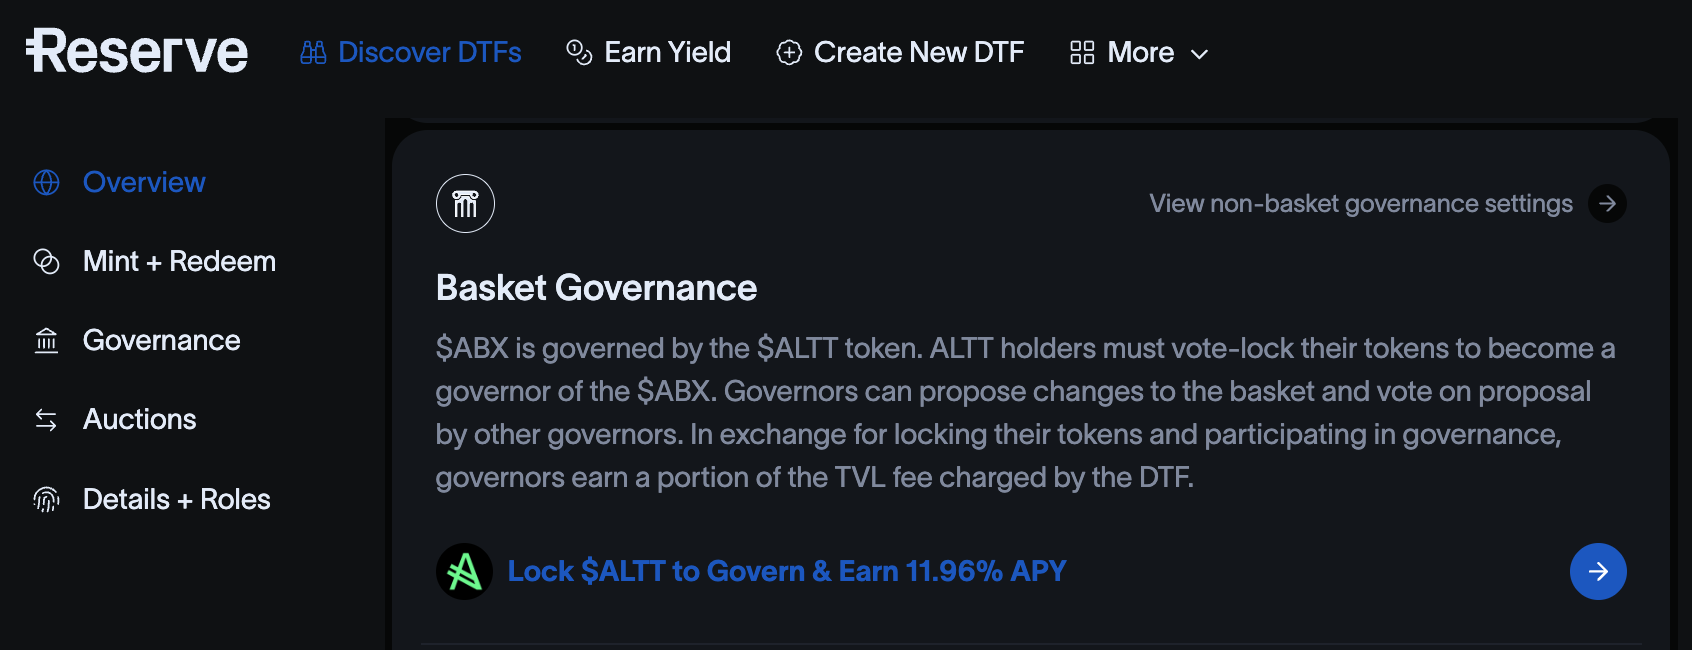Click the non-basket governance arrow button
Screen dimensions: 1692x650
pos(1607,204)
